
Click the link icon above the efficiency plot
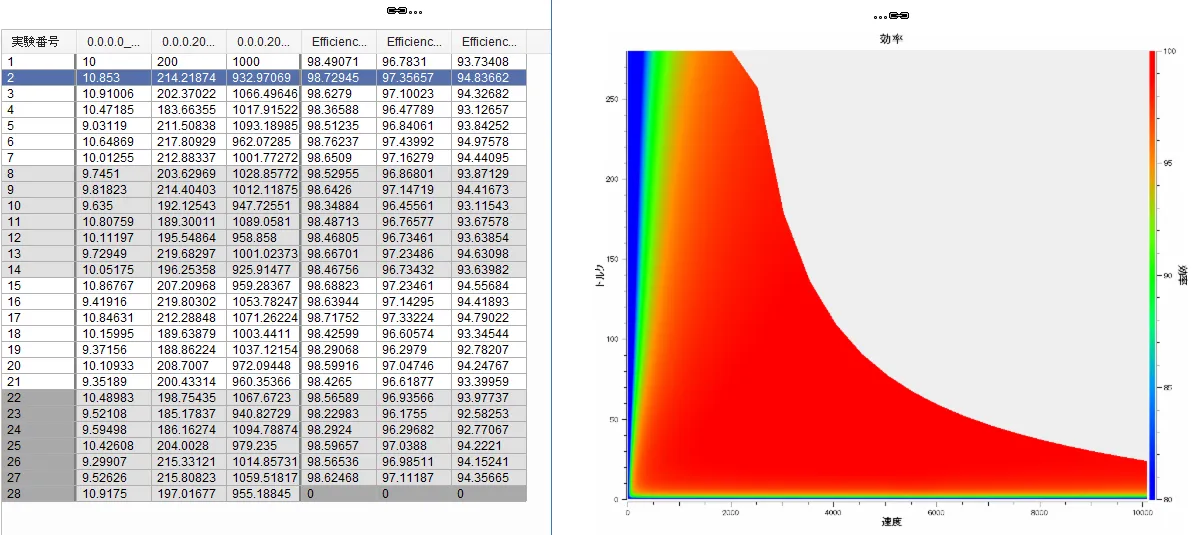pyautogui.click(x=898, y=15)
